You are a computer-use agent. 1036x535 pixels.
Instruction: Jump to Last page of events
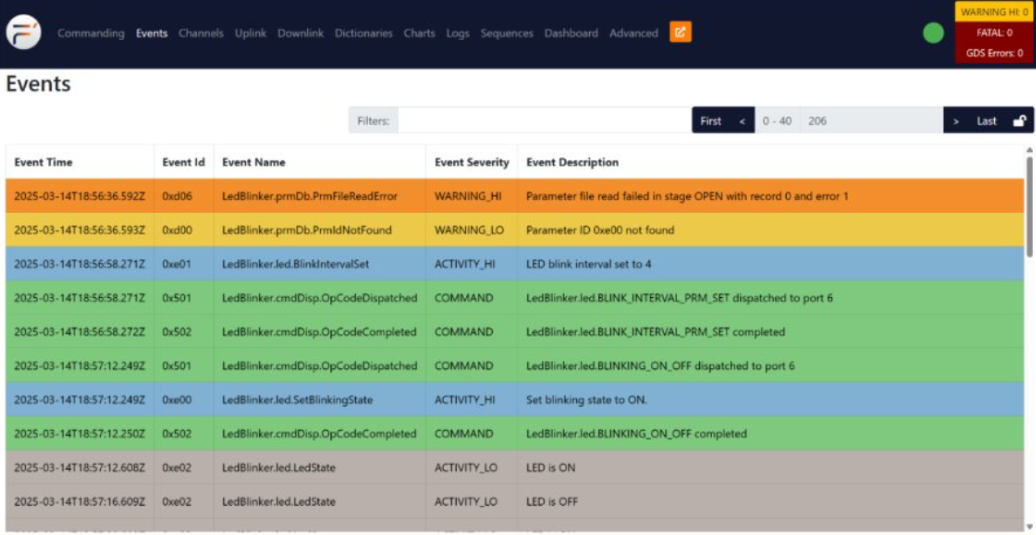click(987, 121)
